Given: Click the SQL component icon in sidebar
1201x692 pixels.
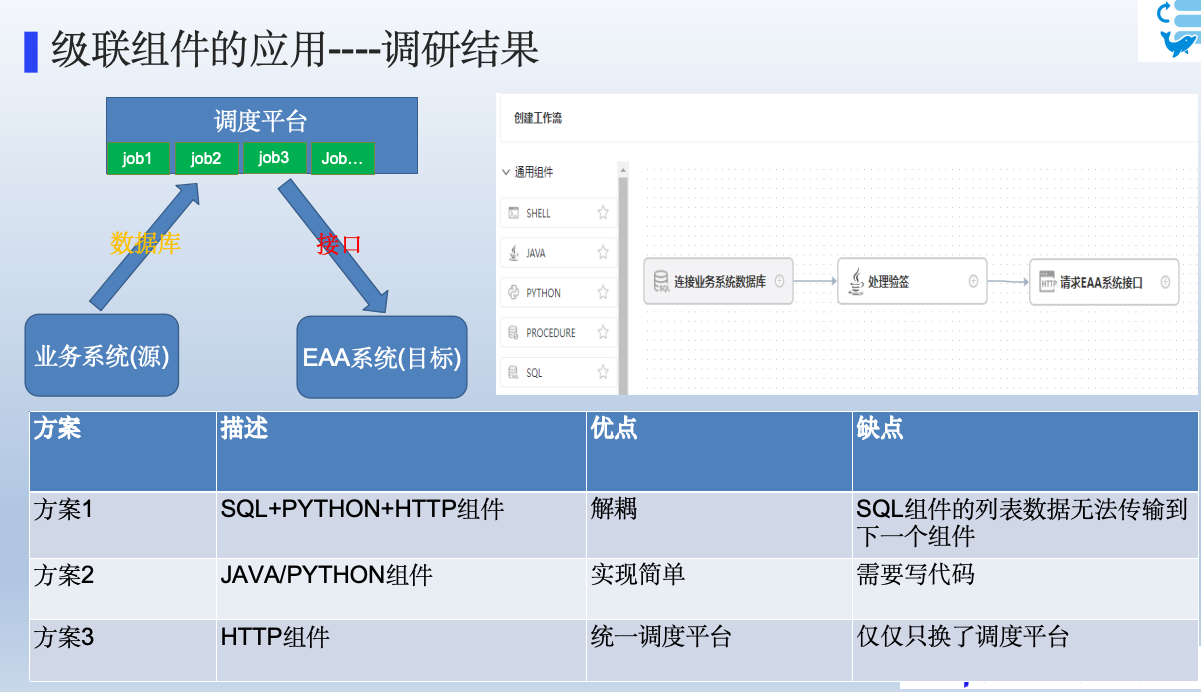Looking at the screenshot, I should coord(514,373).
